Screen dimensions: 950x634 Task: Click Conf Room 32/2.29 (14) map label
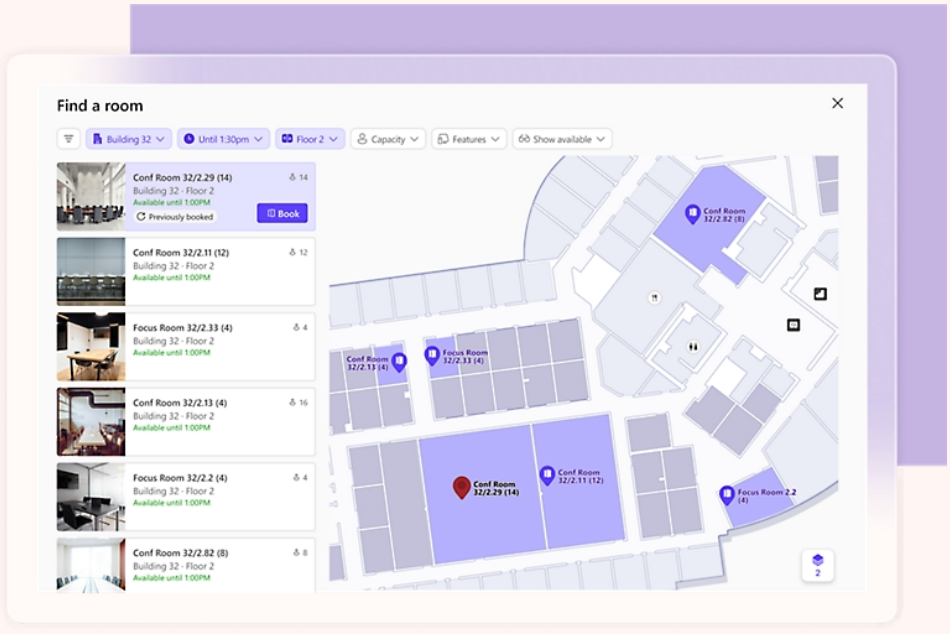[496, 489]
